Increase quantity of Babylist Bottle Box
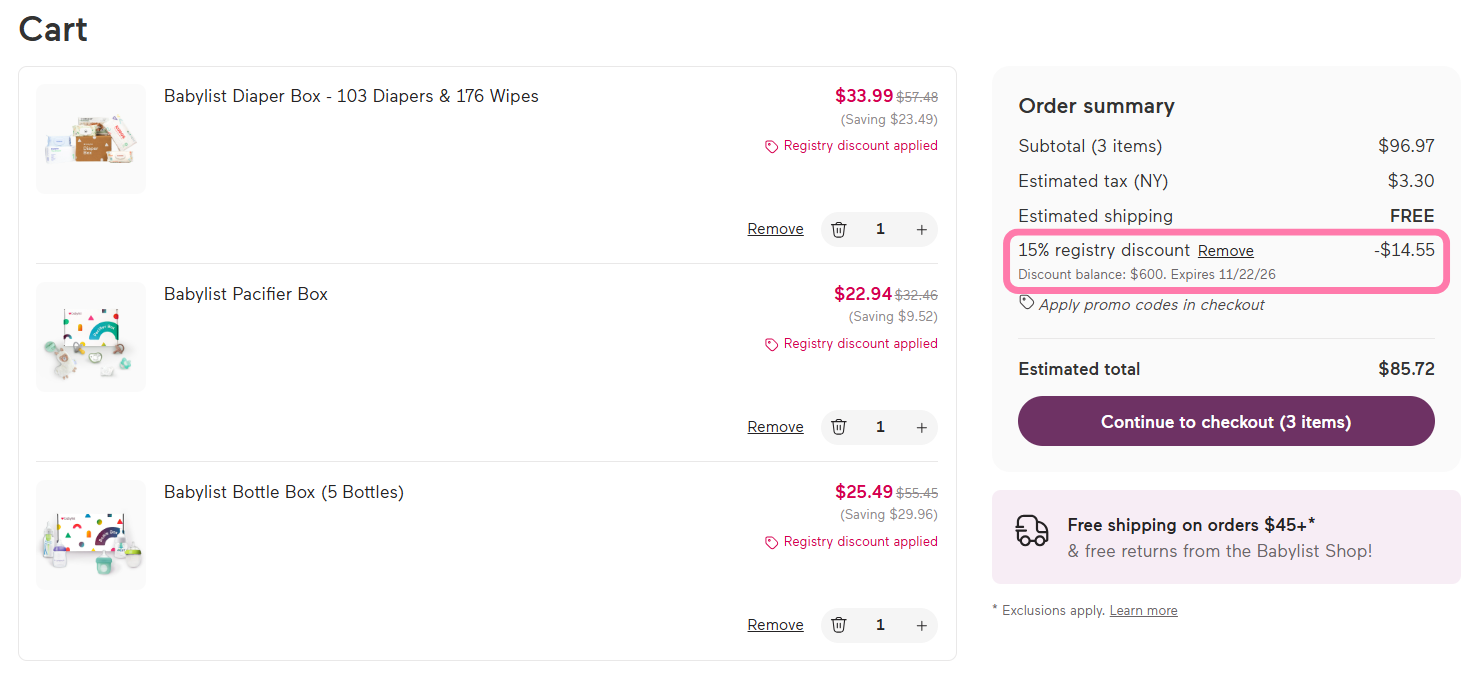This screenshot has height=677, width=1477. tap(922, 625)
